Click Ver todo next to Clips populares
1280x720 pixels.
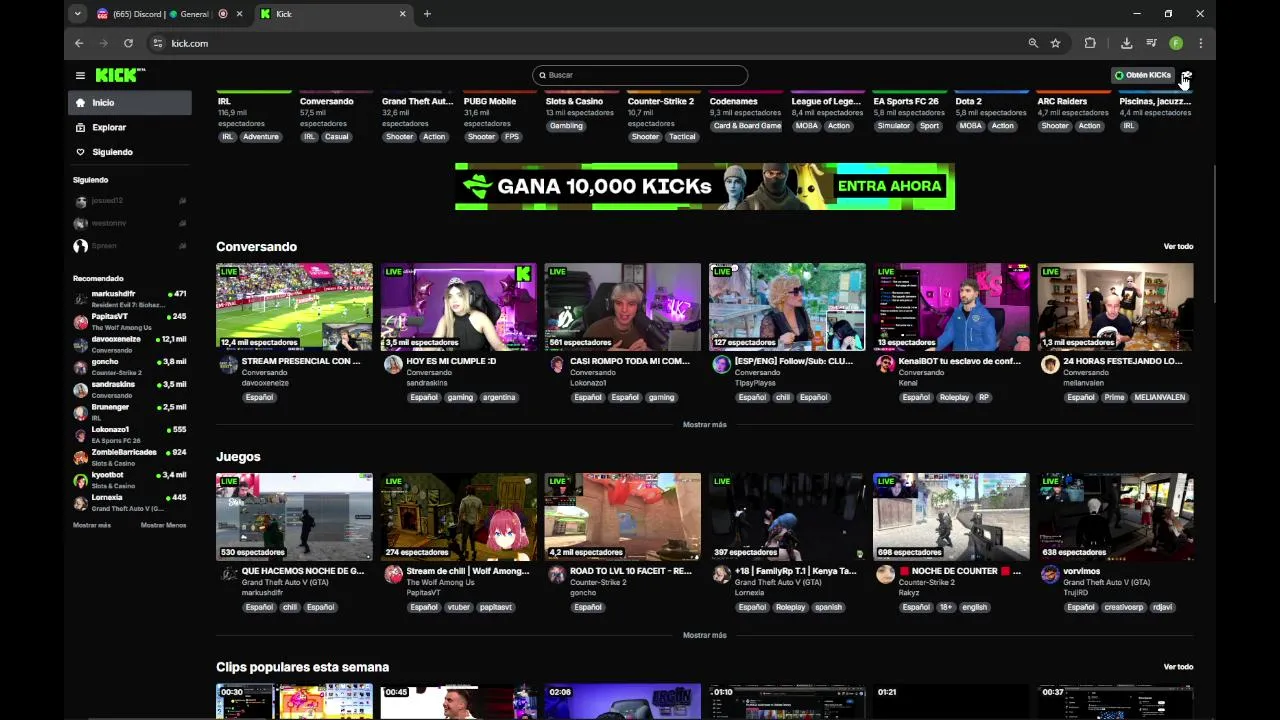point(1178,667)
